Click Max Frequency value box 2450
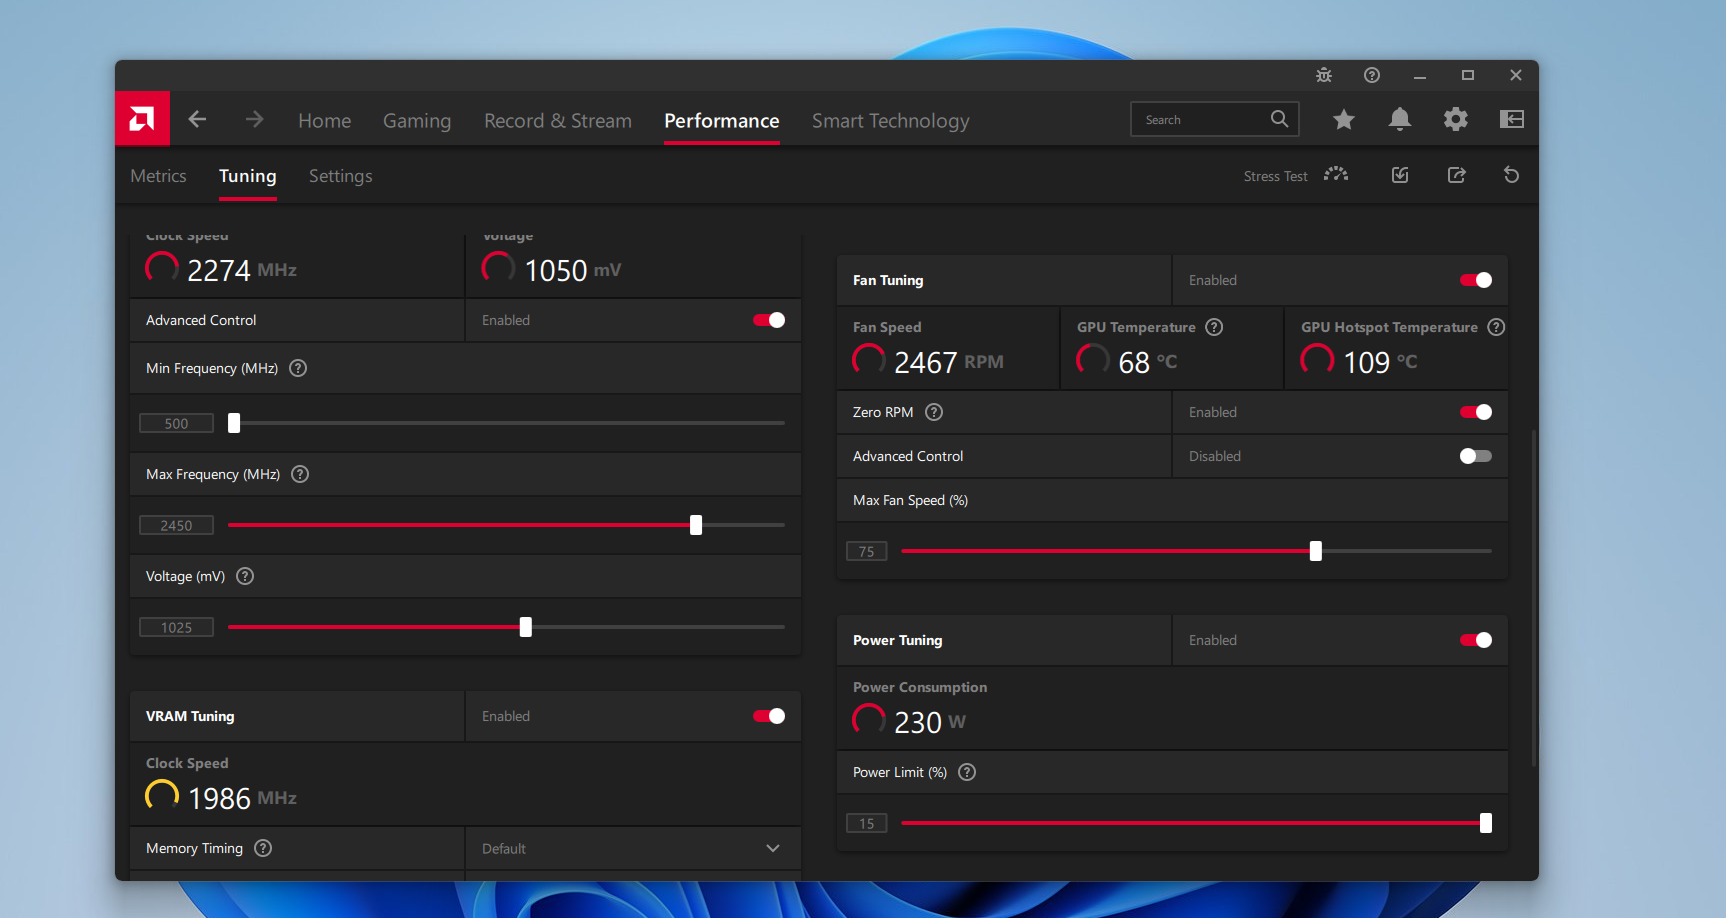This screenshot has width=1726, height=918. pyautogui.click(x=176, y=525)
